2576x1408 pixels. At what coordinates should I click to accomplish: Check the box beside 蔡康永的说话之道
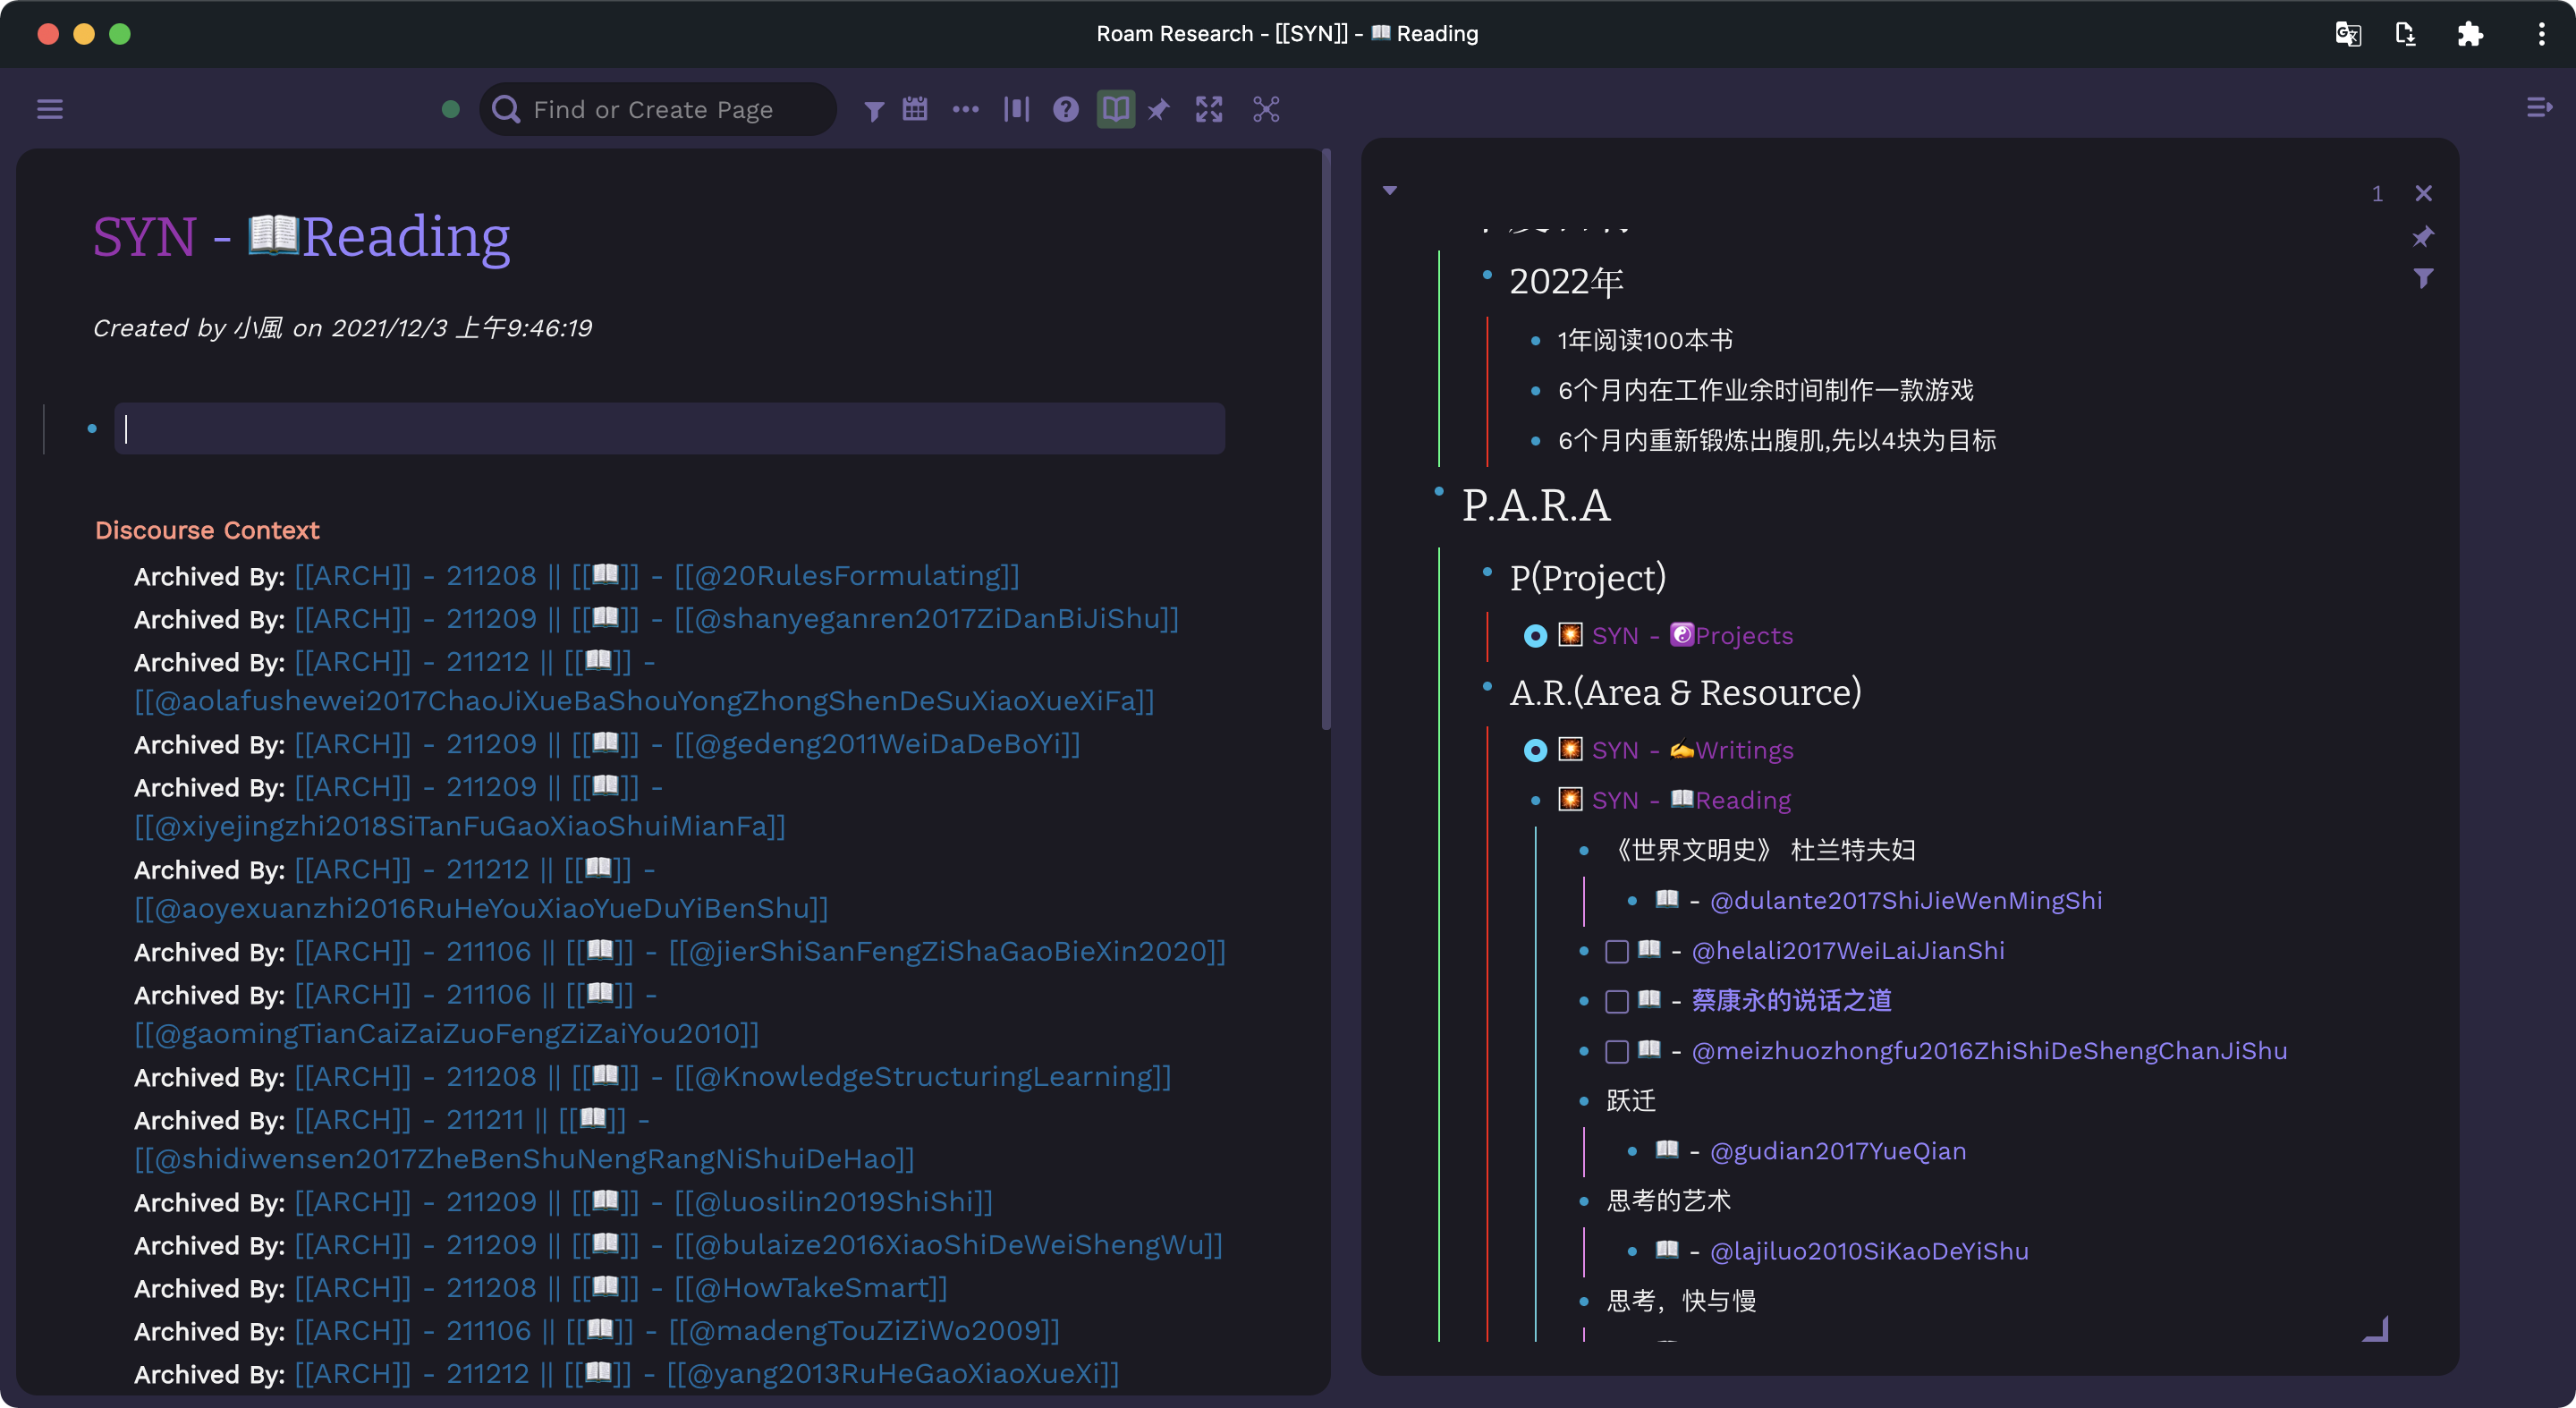click(x=1616, y=1001)
